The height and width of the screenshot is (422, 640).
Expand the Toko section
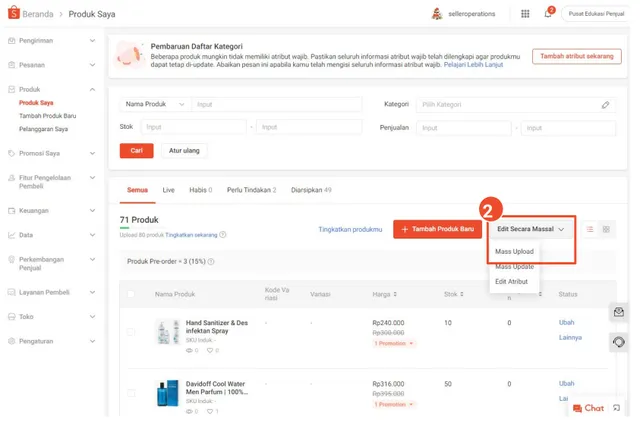coord(93,317)
